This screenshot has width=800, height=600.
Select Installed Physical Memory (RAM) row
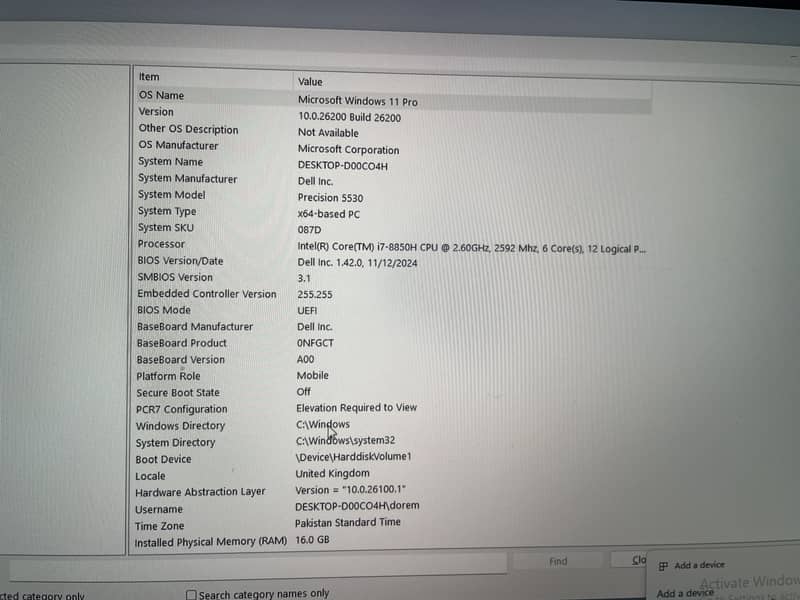pyautogui.click(x=211, y=542)
